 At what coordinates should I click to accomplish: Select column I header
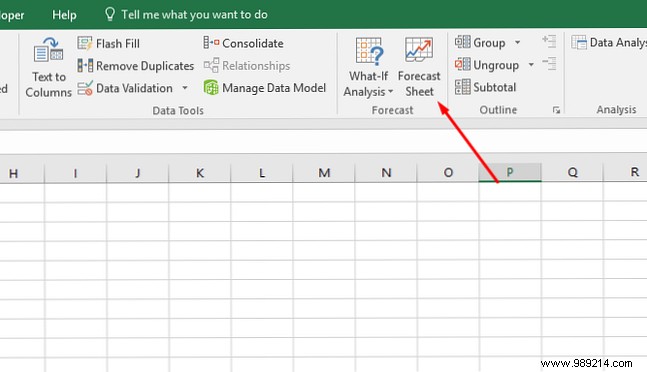click(75, 173)
